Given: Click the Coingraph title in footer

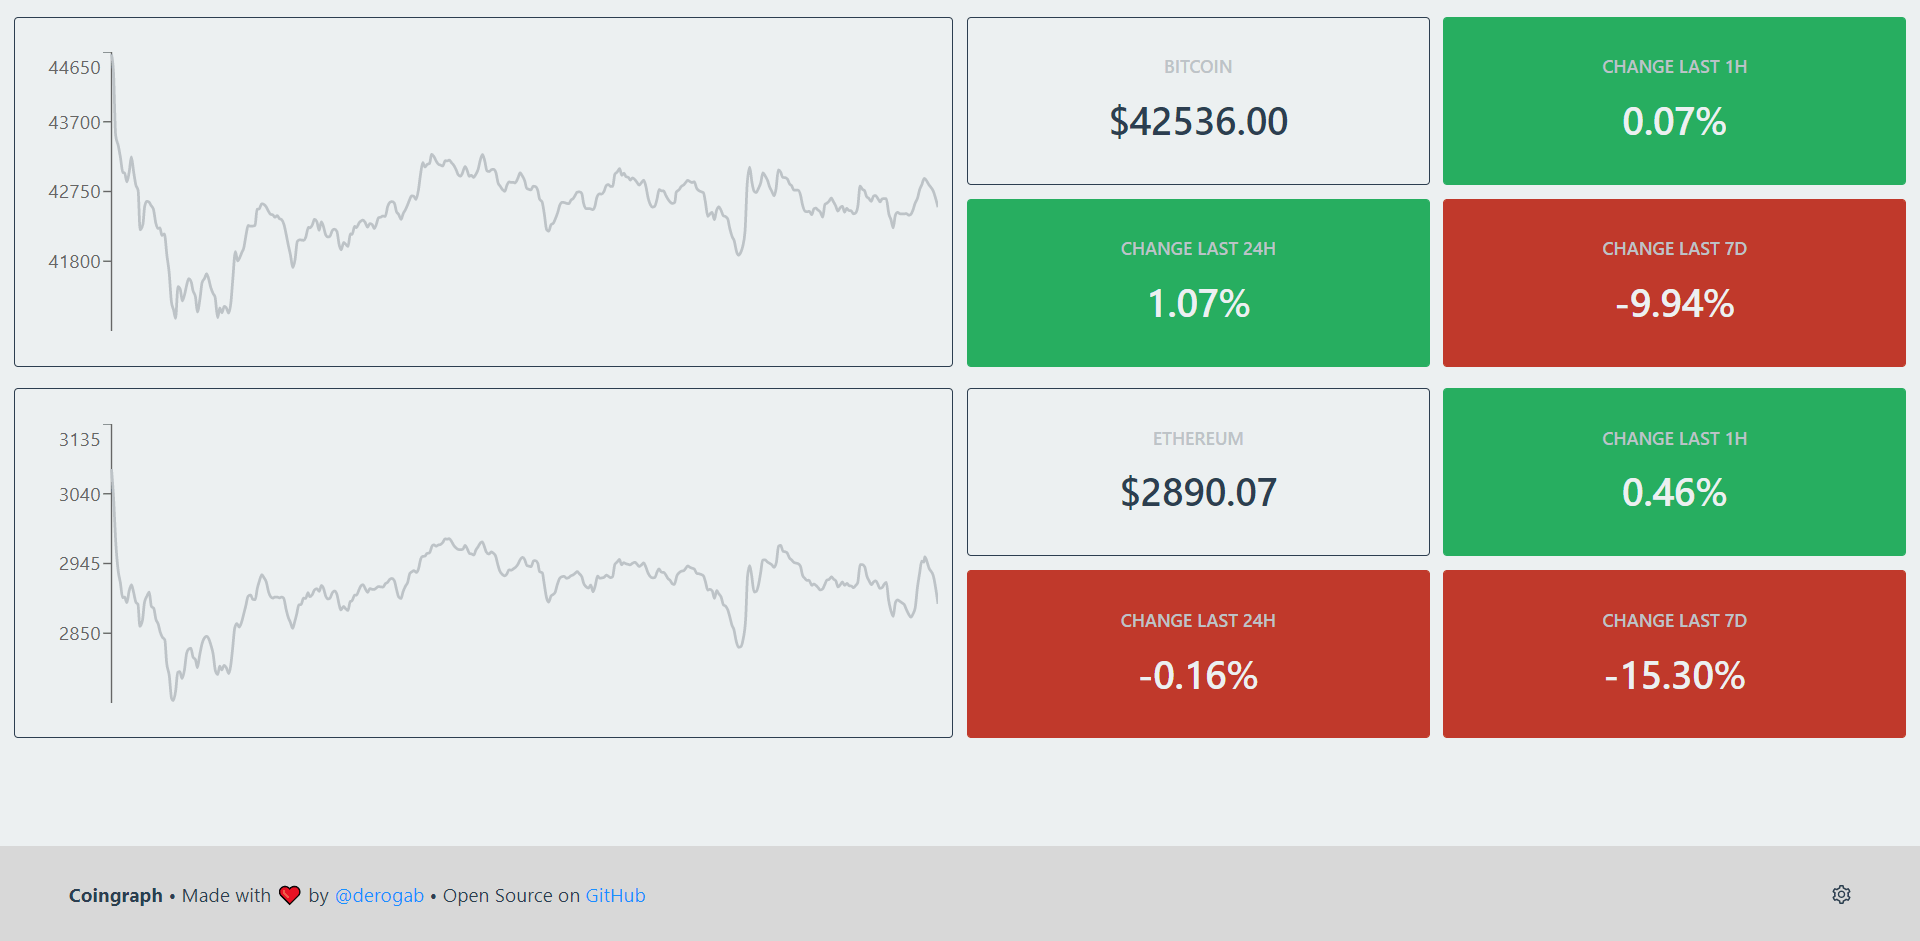Looking at the screenshot, I should (115, 896).
